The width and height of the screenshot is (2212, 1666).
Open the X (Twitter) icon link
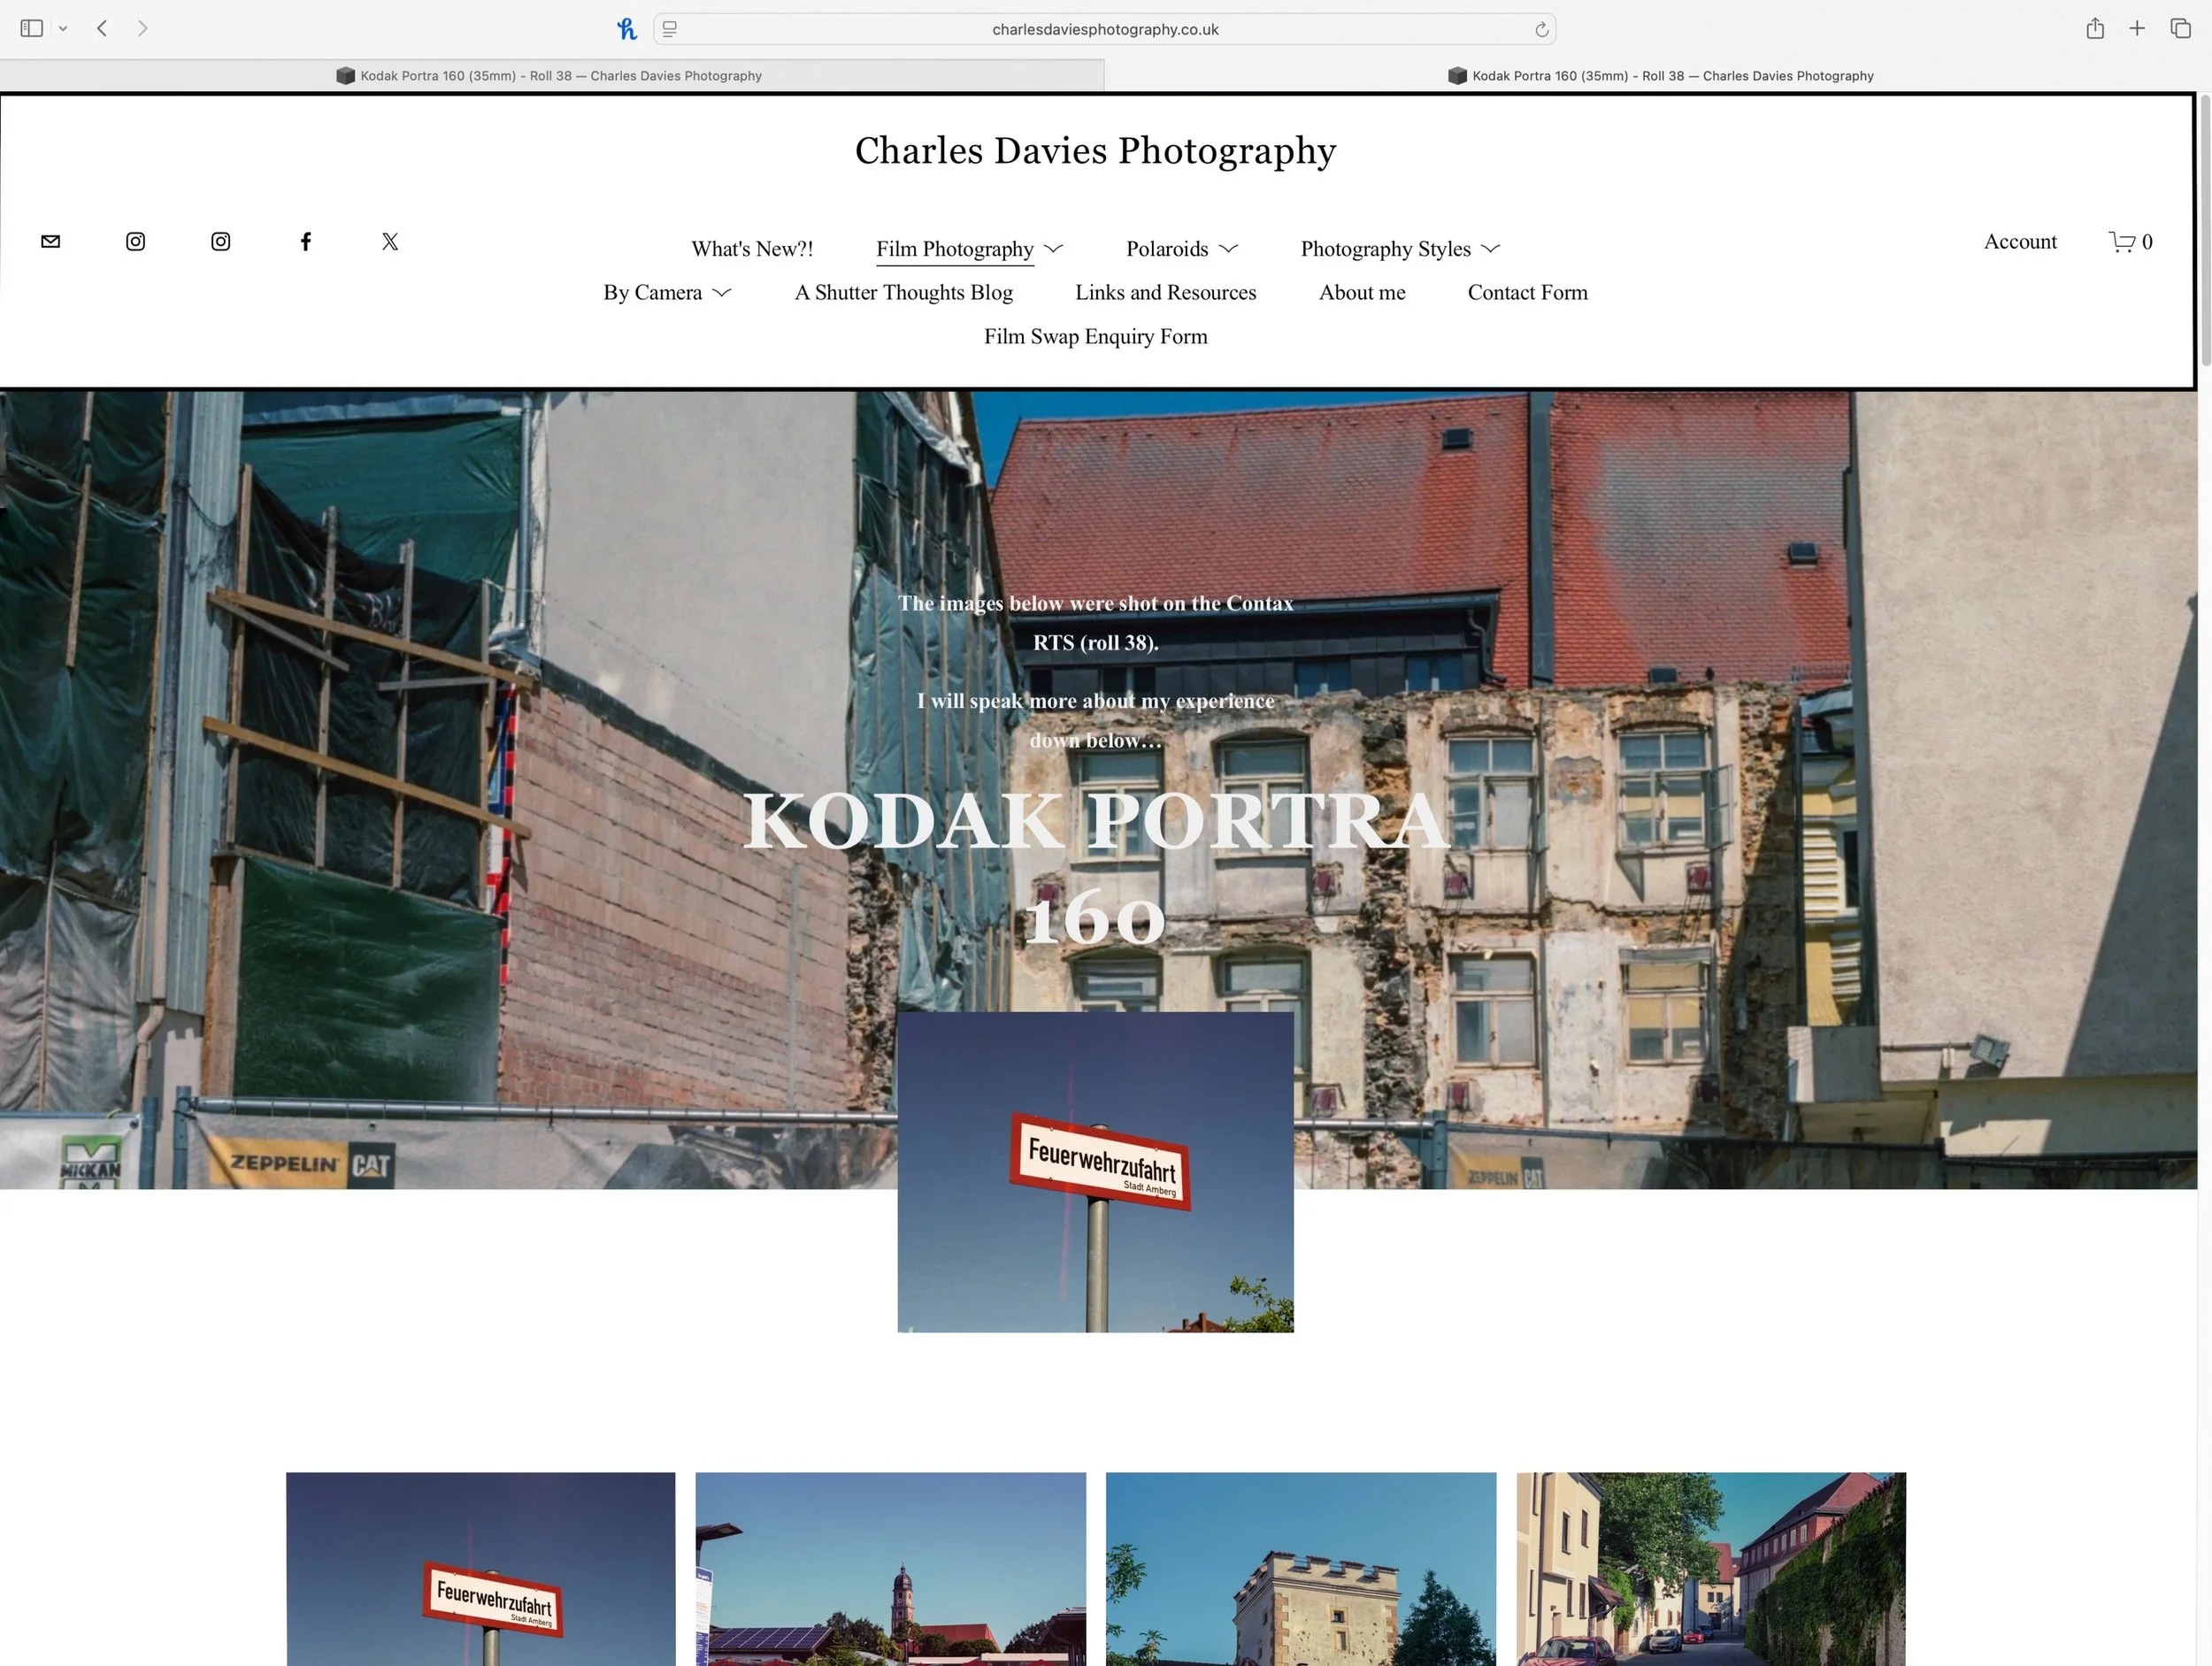point(390,241)
